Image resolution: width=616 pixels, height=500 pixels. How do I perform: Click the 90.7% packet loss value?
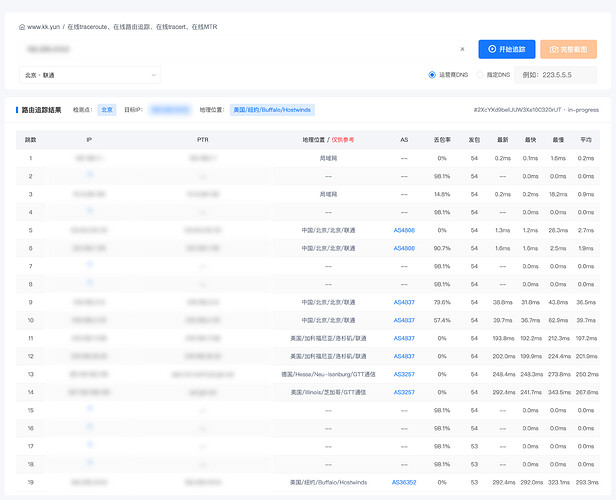(x=442, y=248)
